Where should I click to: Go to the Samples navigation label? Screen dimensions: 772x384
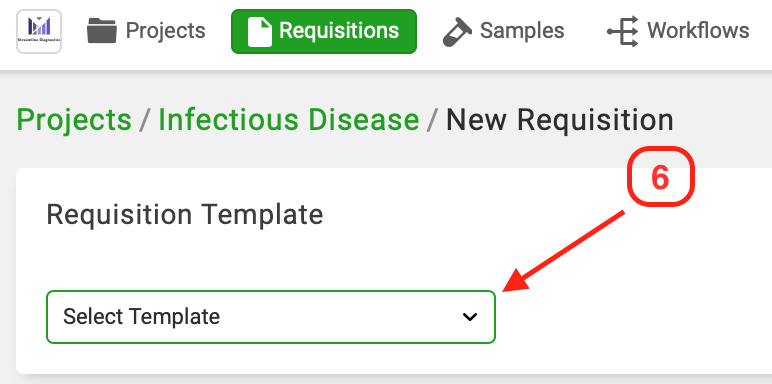coord(522,31)
